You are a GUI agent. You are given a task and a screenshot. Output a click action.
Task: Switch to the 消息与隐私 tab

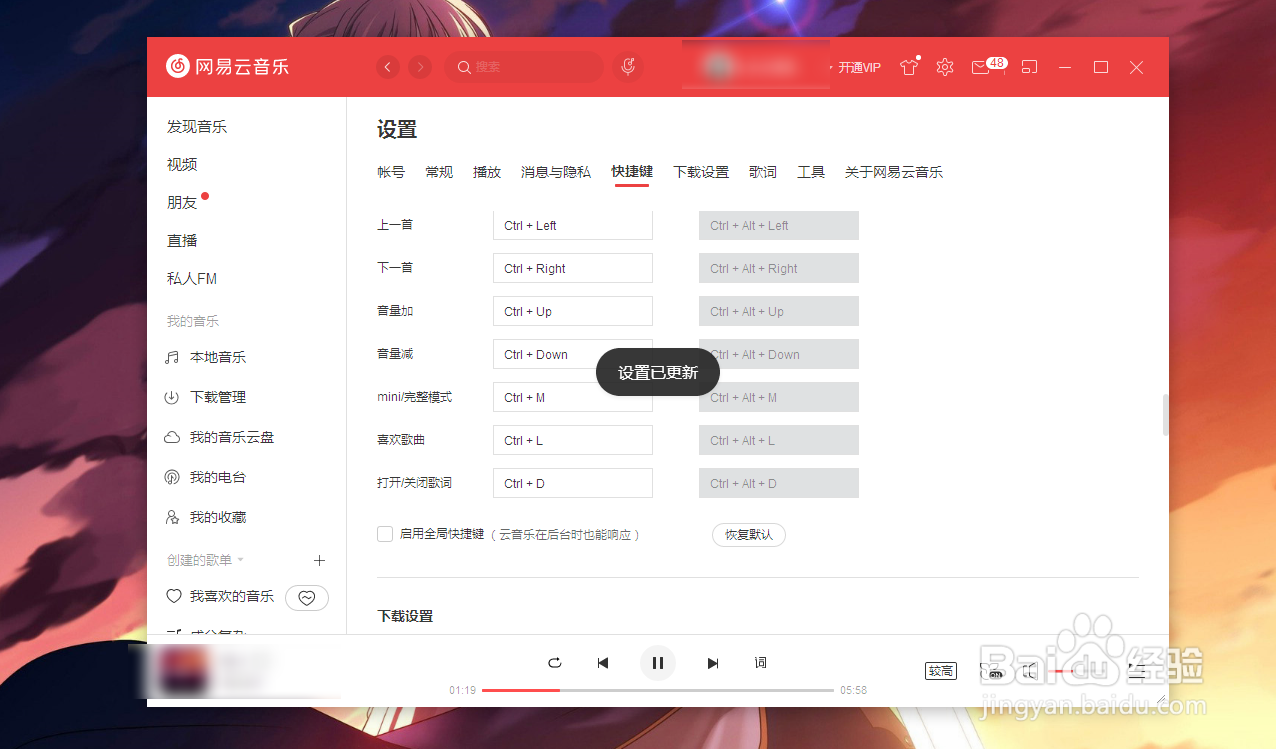pyautogui.click(x=556, y=172)
